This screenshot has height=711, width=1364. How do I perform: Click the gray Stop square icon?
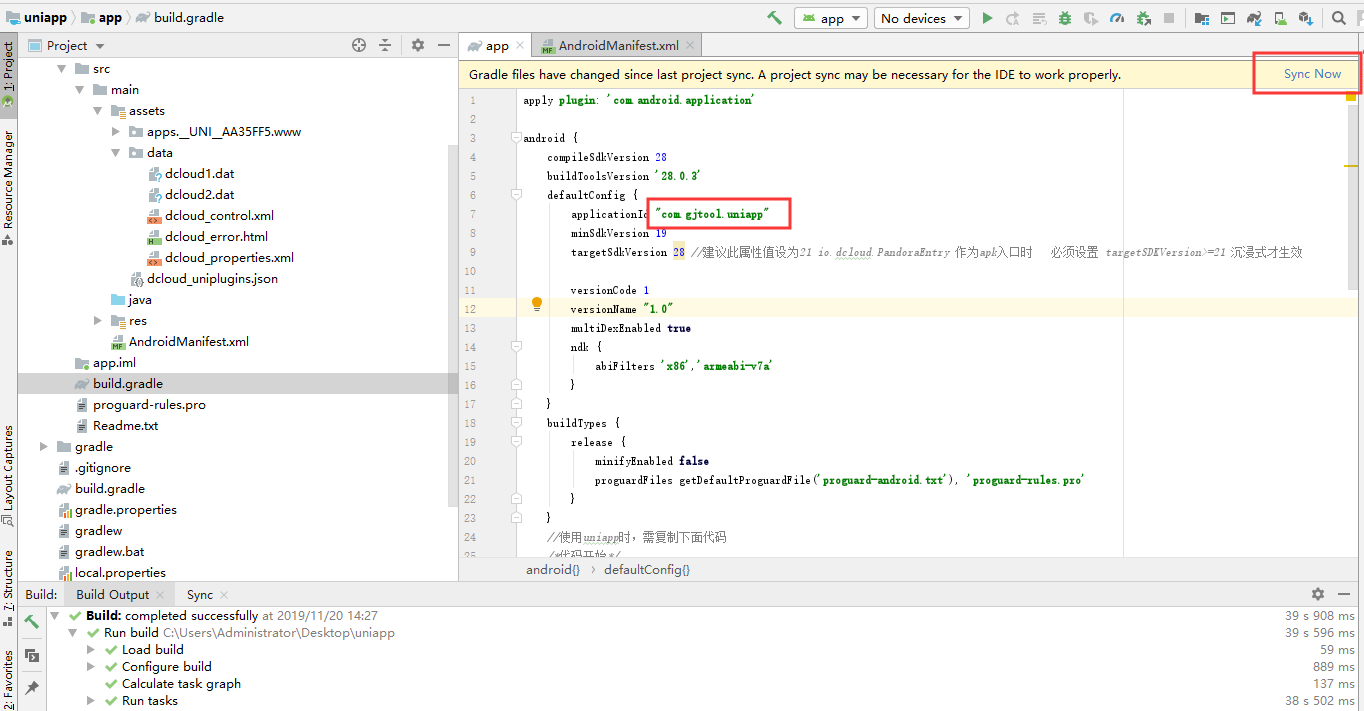[x=1169, y=18]
